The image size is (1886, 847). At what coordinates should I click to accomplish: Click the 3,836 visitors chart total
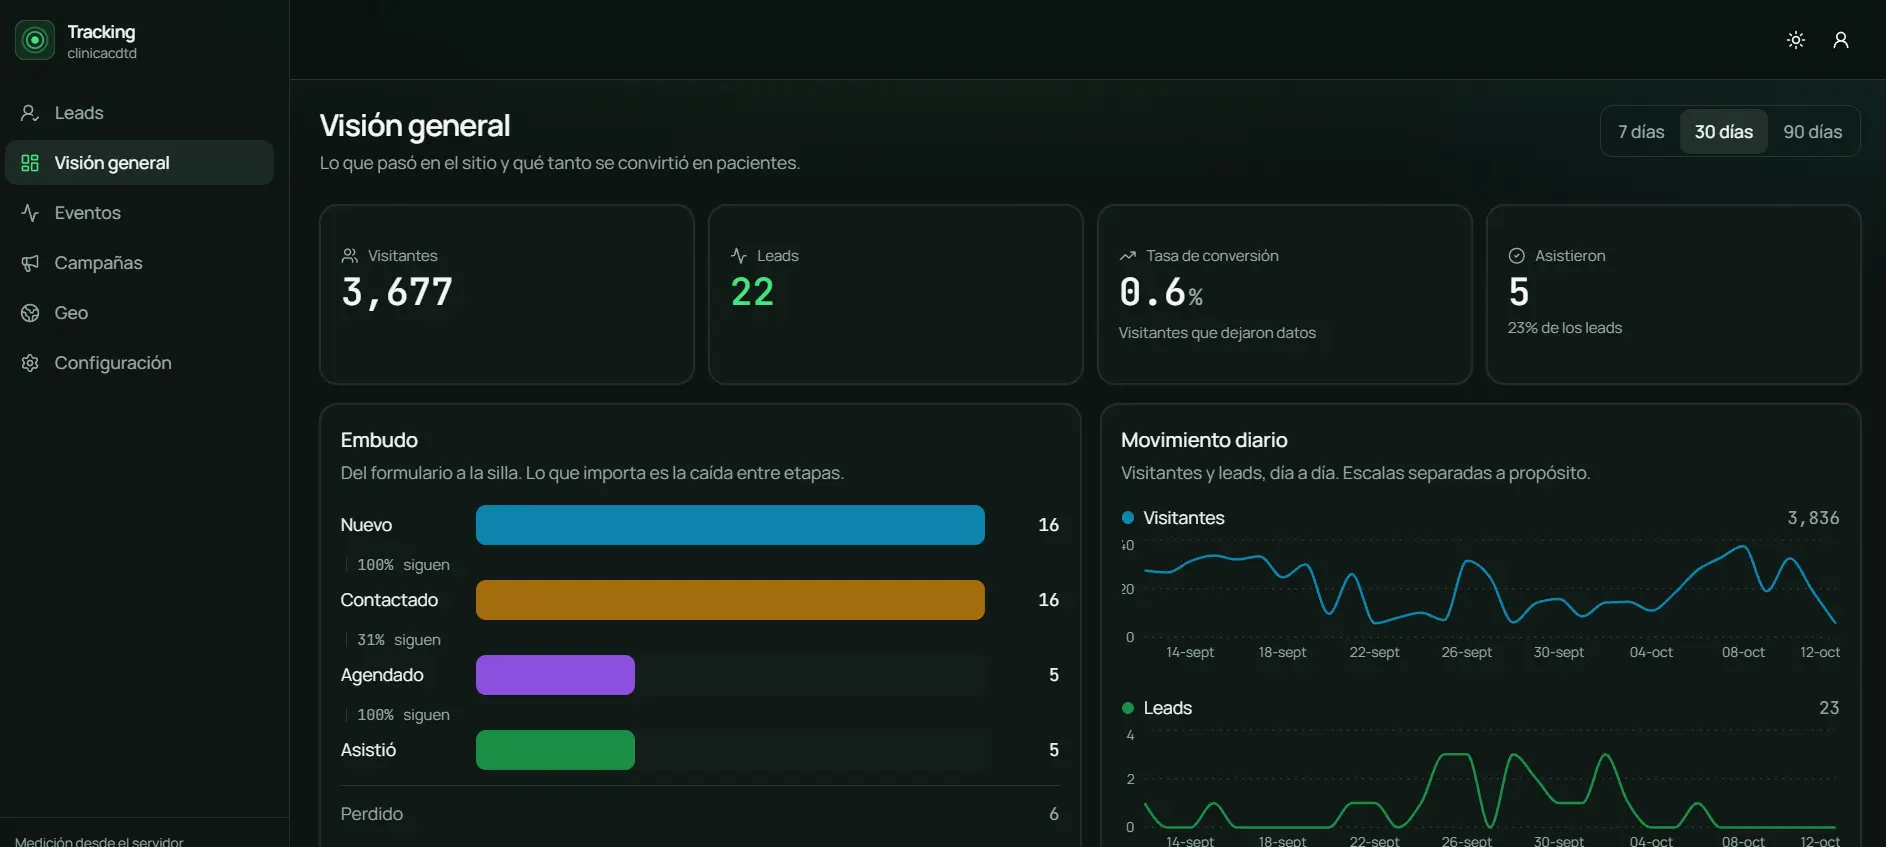[1813, 518]
